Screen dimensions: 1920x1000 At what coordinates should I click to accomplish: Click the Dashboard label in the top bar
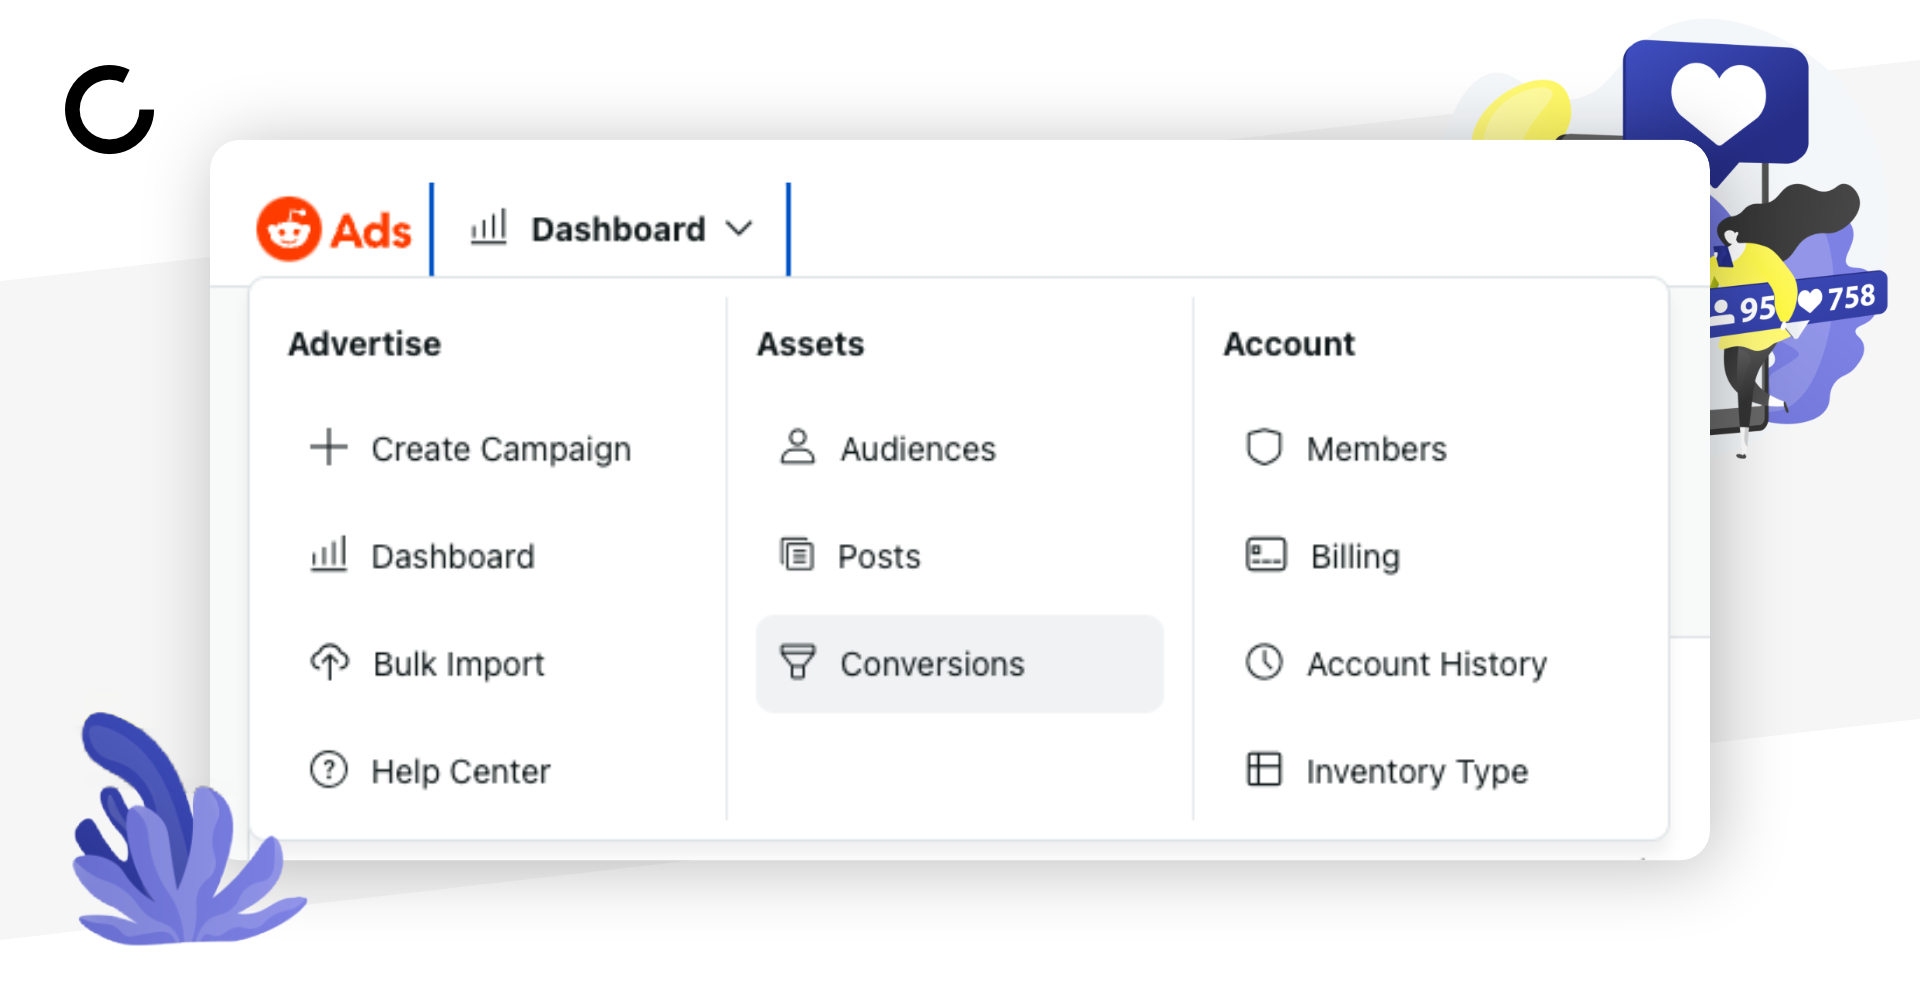tap(619, 229)
